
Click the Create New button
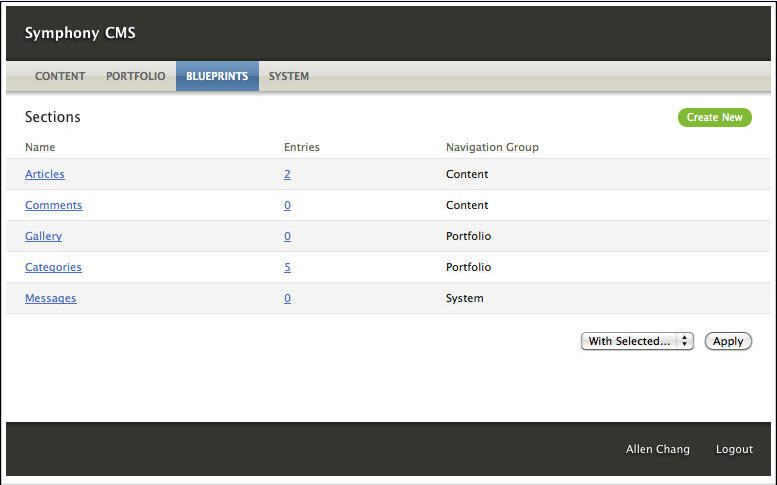click(x=714, y=117)
